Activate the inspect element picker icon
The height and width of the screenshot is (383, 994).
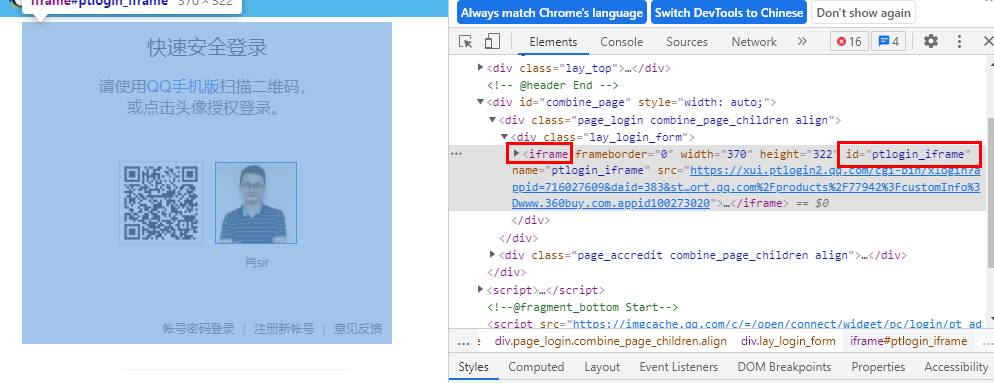(x=466, y=42)
